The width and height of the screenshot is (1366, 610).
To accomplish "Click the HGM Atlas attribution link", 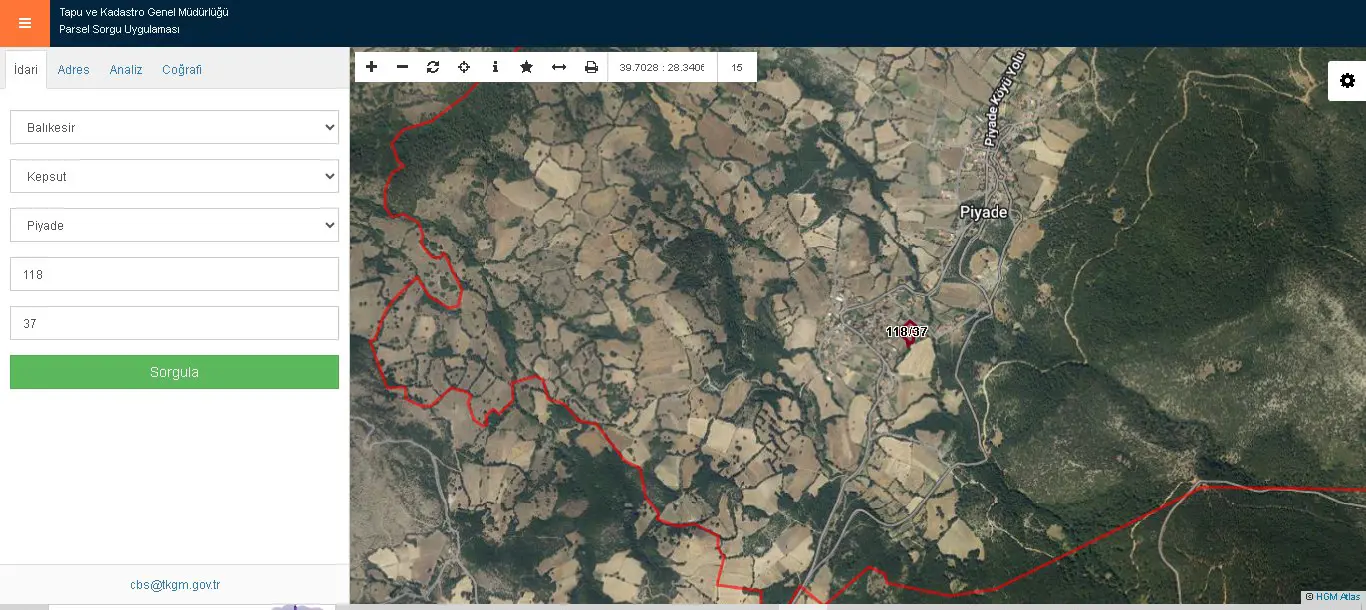I will pyautogui.click(x=1338, y=597).
